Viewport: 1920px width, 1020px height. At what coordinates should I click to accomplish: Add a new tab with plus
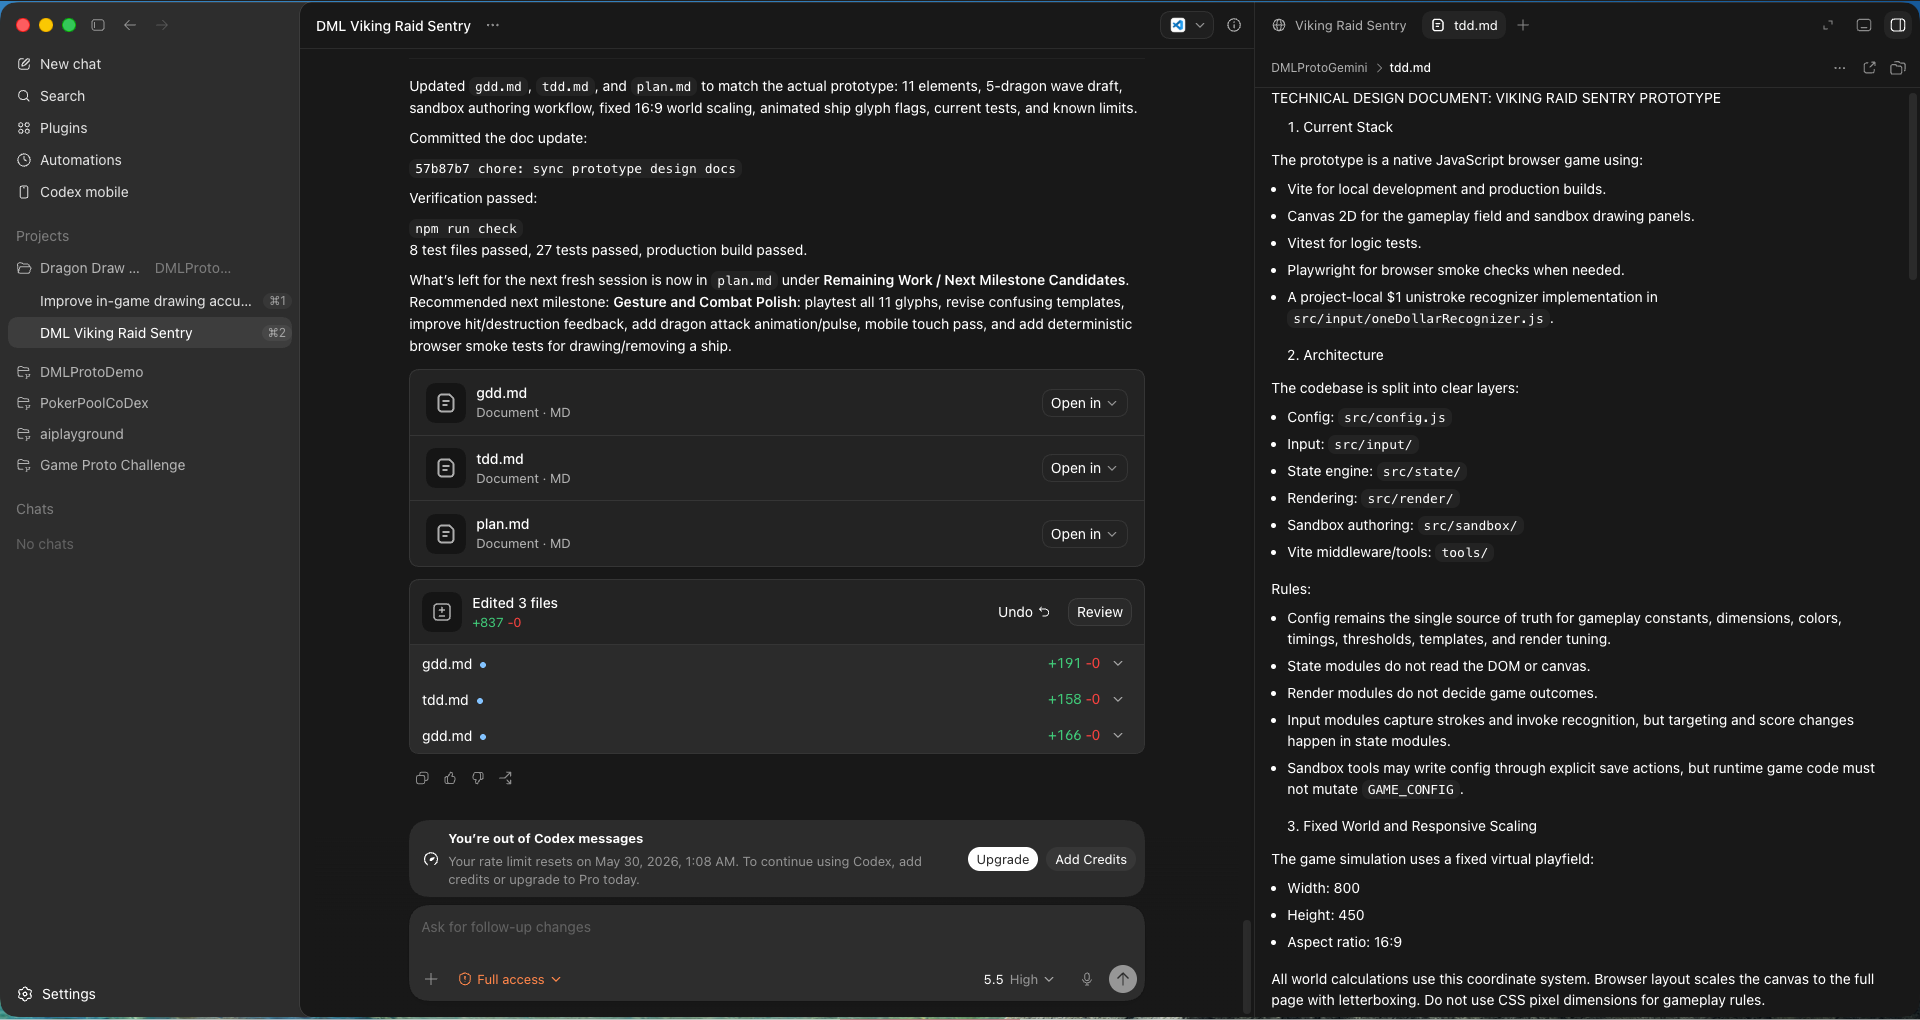[1523, 25]
